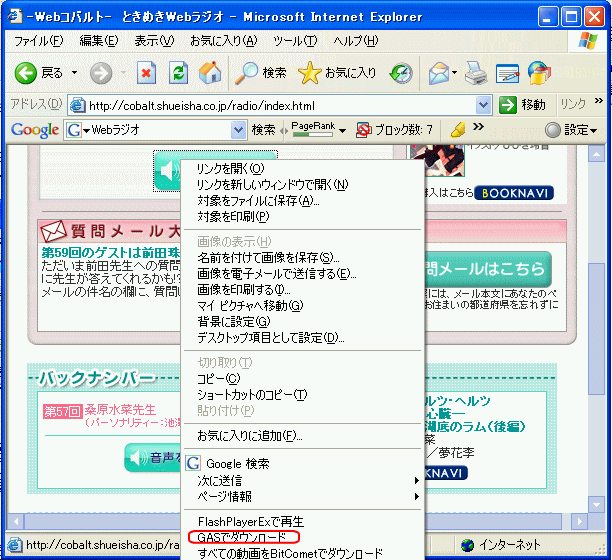Screen dimensions: 612x560
Task: Click the Windows flag logo at top right
Action: tap(587, 41)
